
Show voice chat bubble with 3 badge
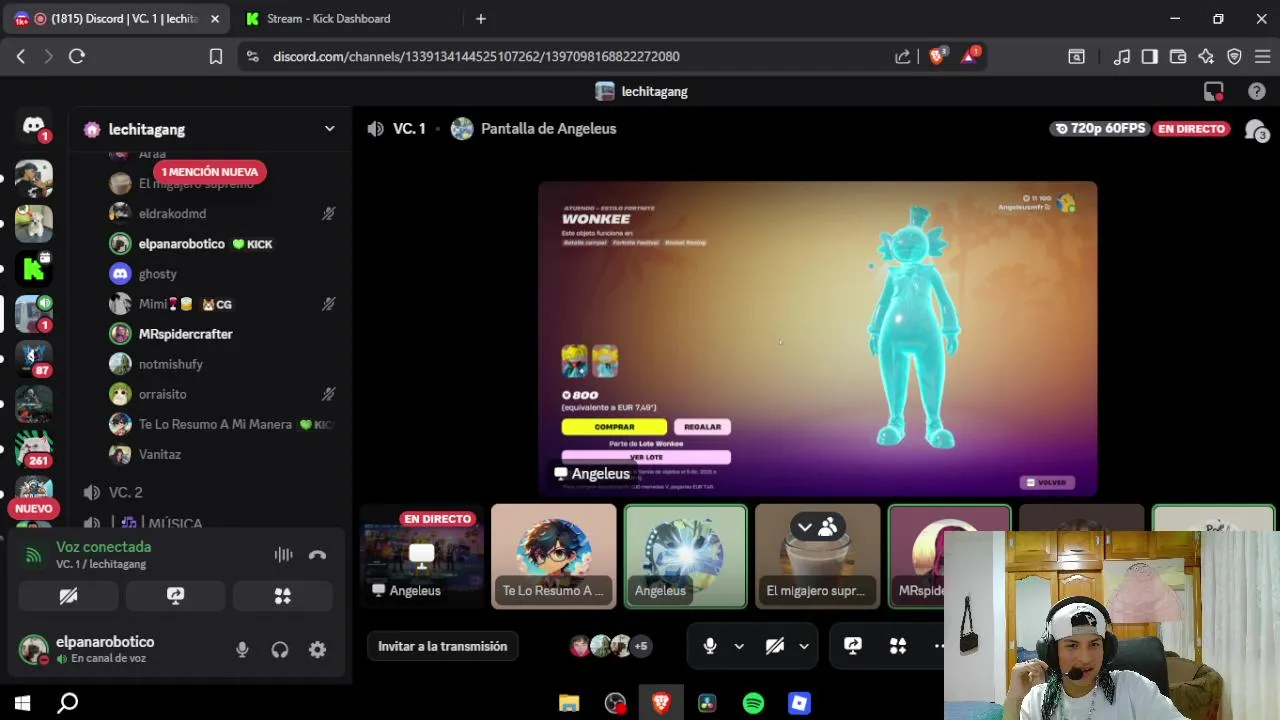[x=1255, y=130]
